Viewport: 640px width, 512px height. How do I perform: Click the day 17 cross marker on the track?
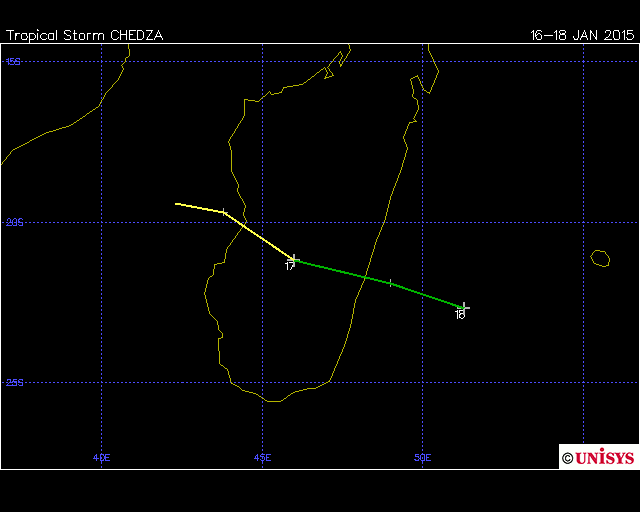point(293,259)
